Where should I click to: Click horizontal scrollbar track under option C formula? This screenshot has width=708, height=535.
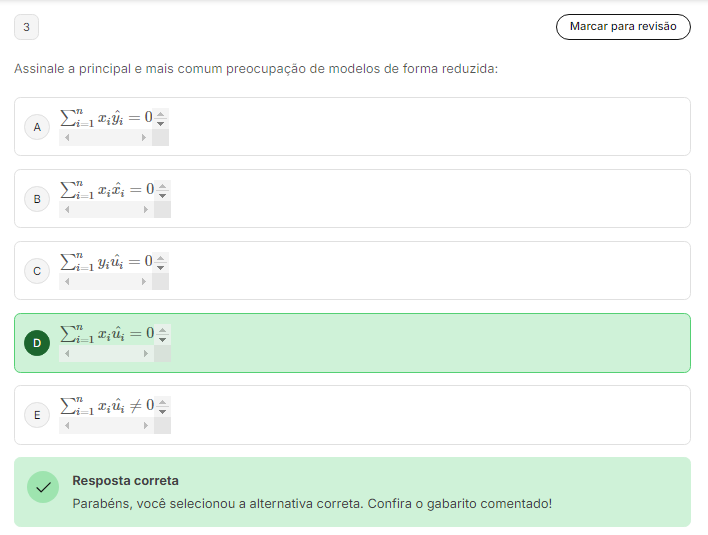tap(105, 282)
